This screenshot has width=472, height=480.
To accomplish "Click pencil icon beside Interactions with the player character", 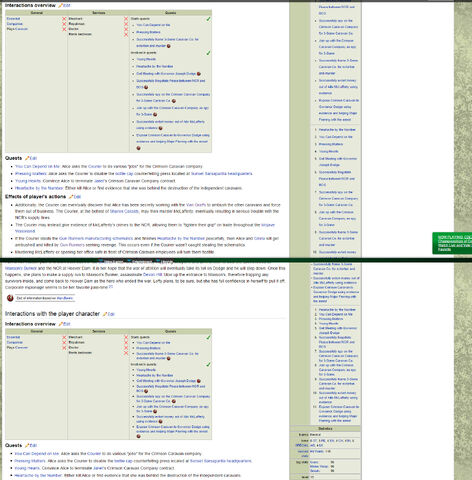I will coord(105,314).
